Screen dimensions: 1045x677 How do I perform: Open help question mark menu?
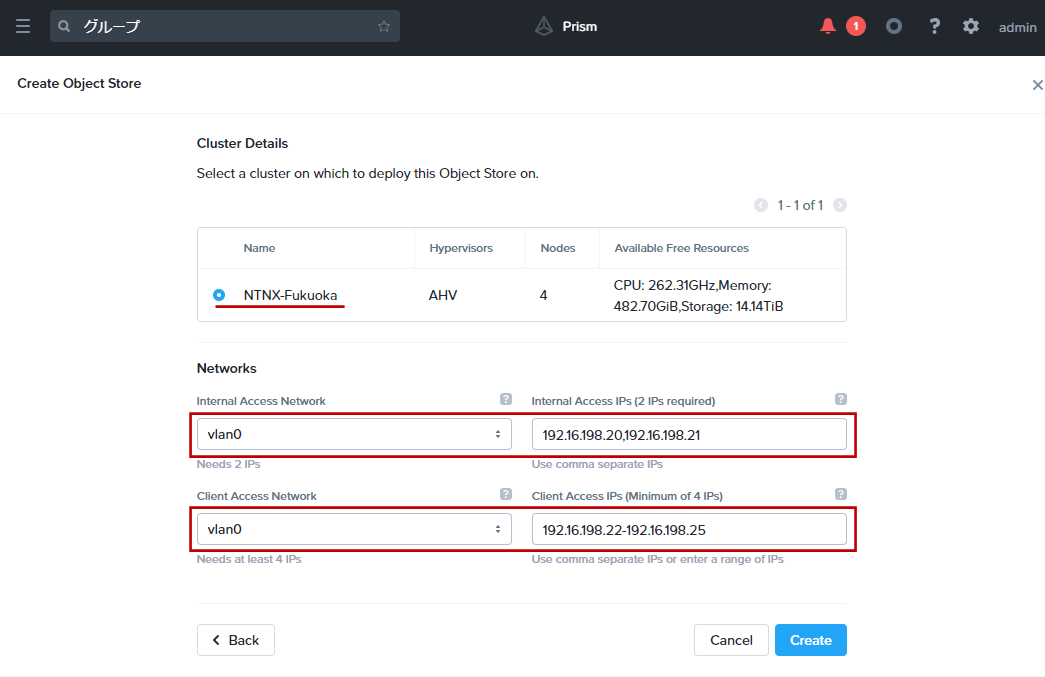(x=934, y=26)
